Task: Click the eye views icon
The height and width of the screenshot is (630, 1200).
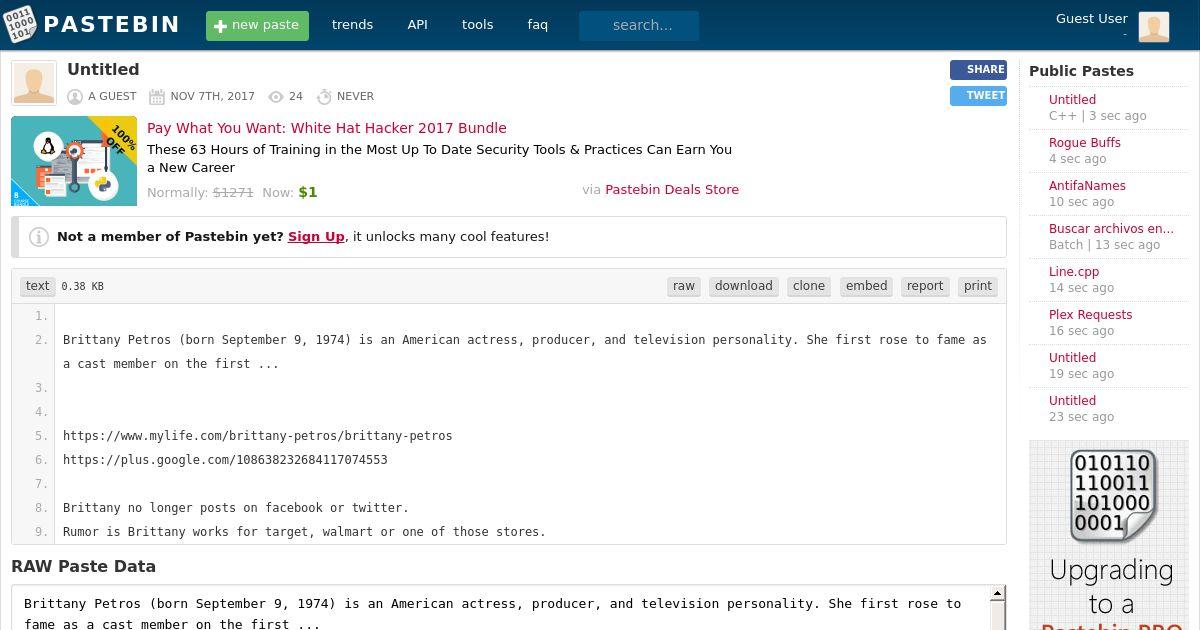Action: (276, 97)
